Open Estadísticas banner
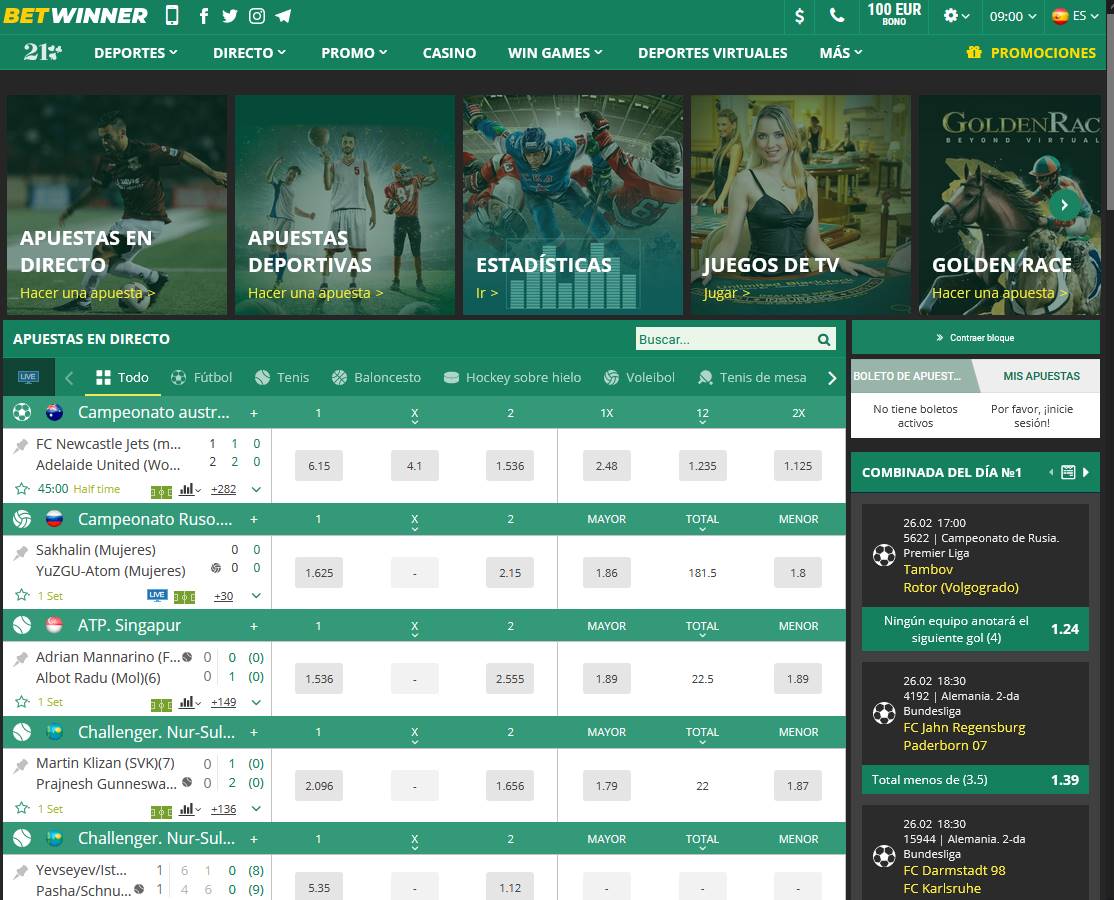Screen dimensions: 1114x900 point(573,205)
